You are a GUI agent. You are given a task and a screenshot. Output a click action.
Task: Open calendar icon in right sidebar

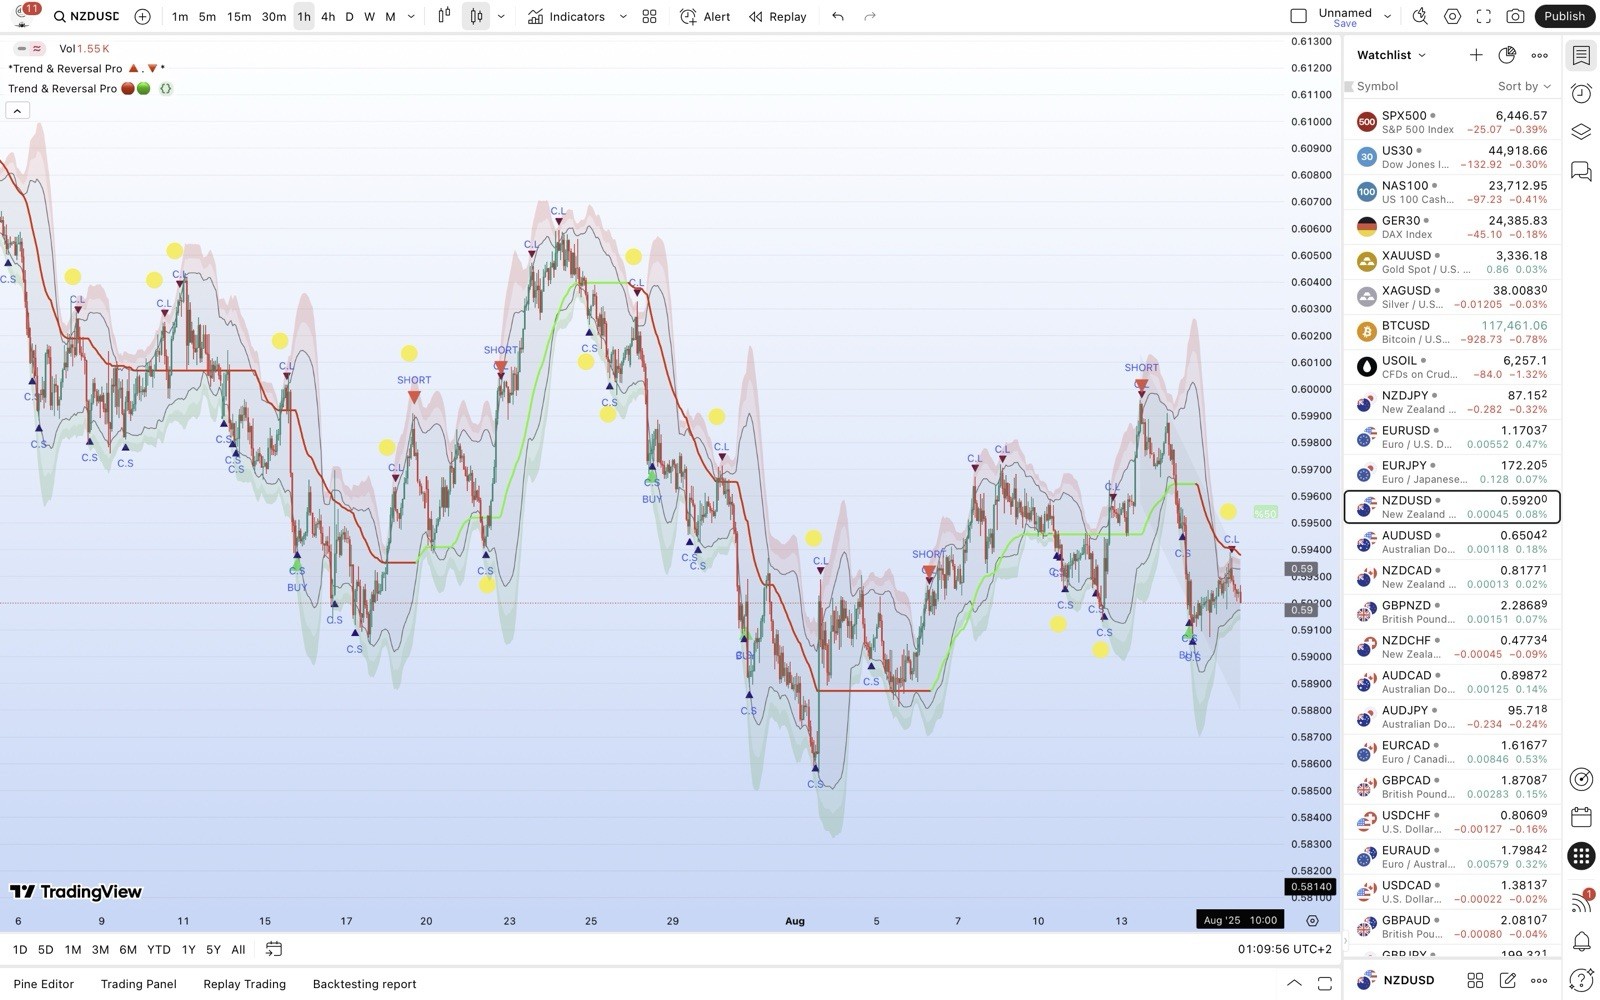pos(1581,817)
